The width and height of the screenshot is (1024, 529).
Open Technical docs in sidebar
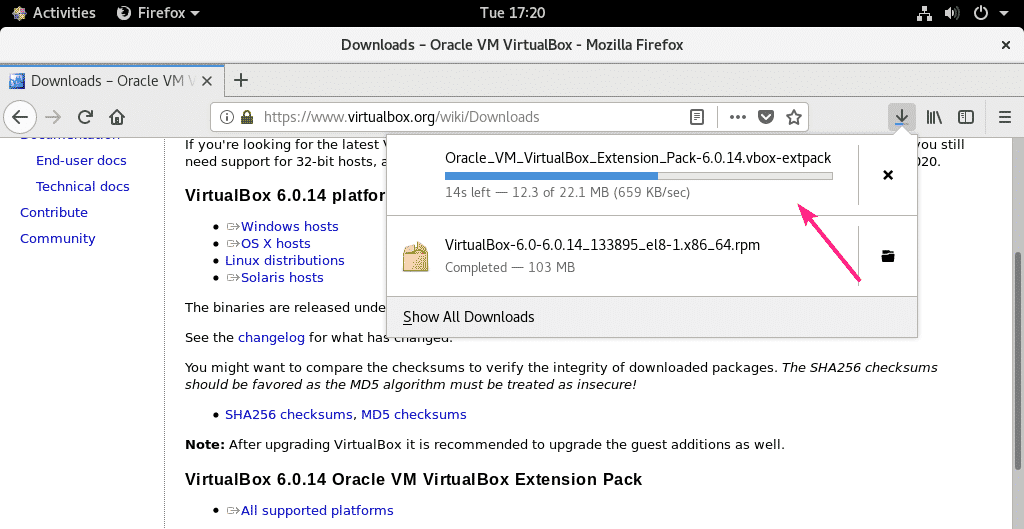point(82,186)
